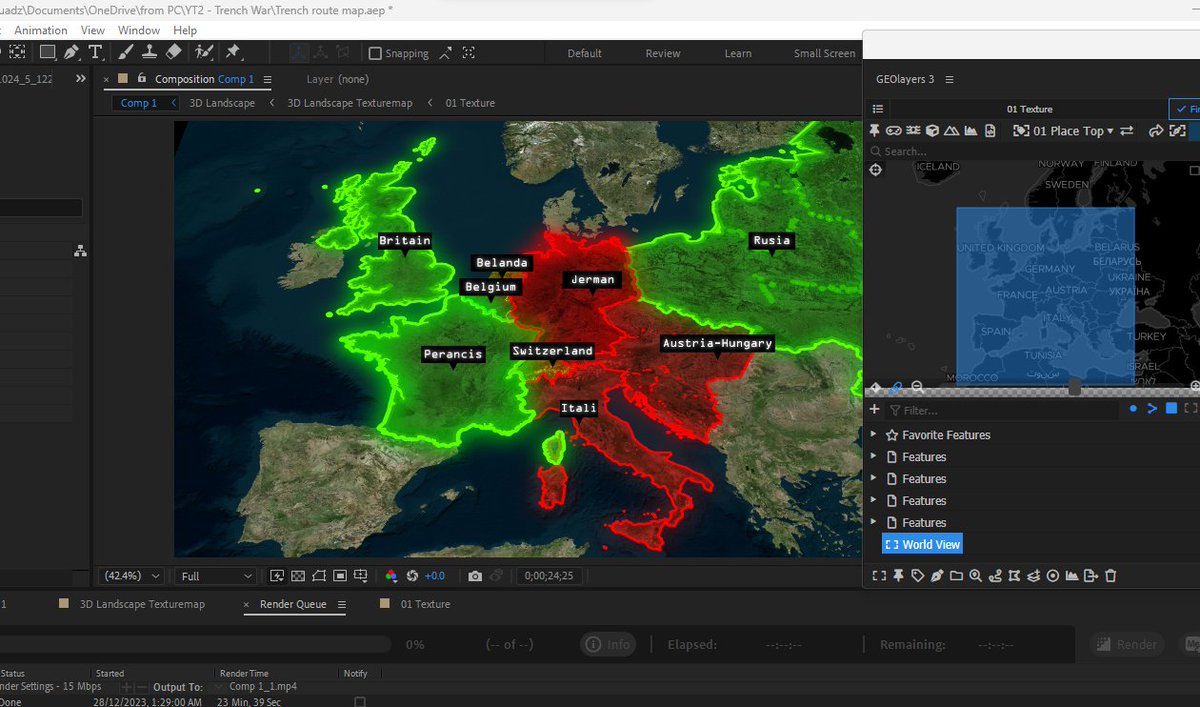Viewport: 1200px width, 707px height.
Task: Expand the Favorite Features group
Action: click(x=874, y=435)
